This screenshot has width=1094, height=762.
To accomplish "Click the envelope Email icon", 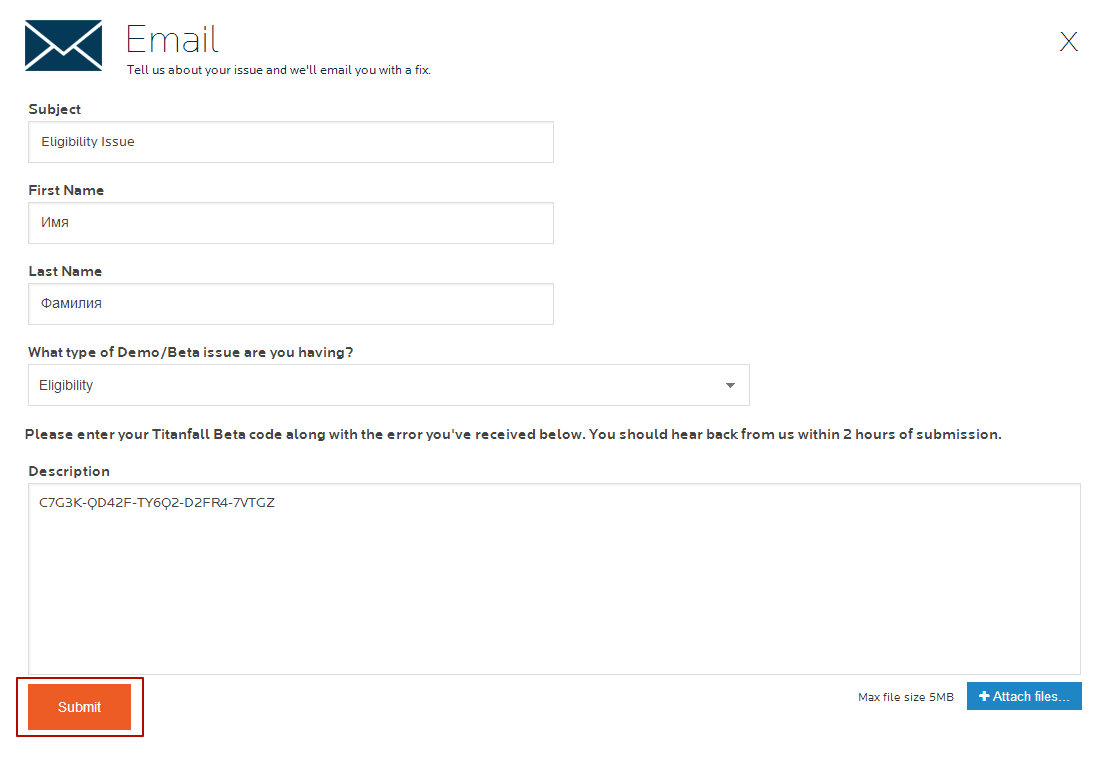I will pyautogui.click(x=63, y=45).
